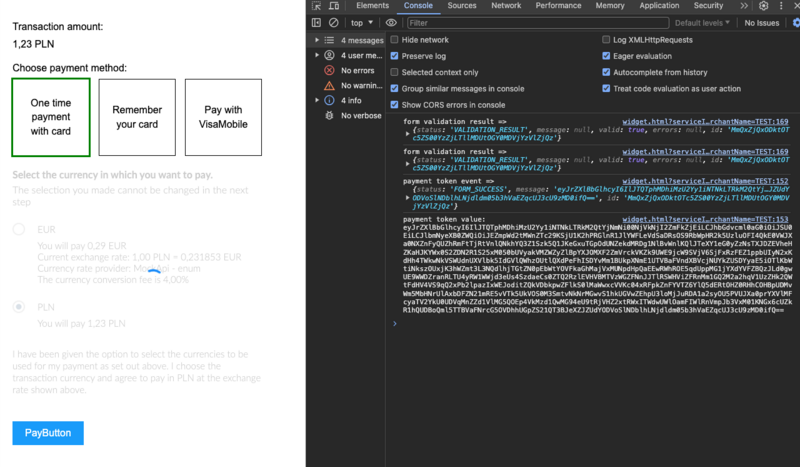Image resolution: width=800 pixels, height=467 pixels.
Task: Choose One time payment with card
Action: click(51, 117)
